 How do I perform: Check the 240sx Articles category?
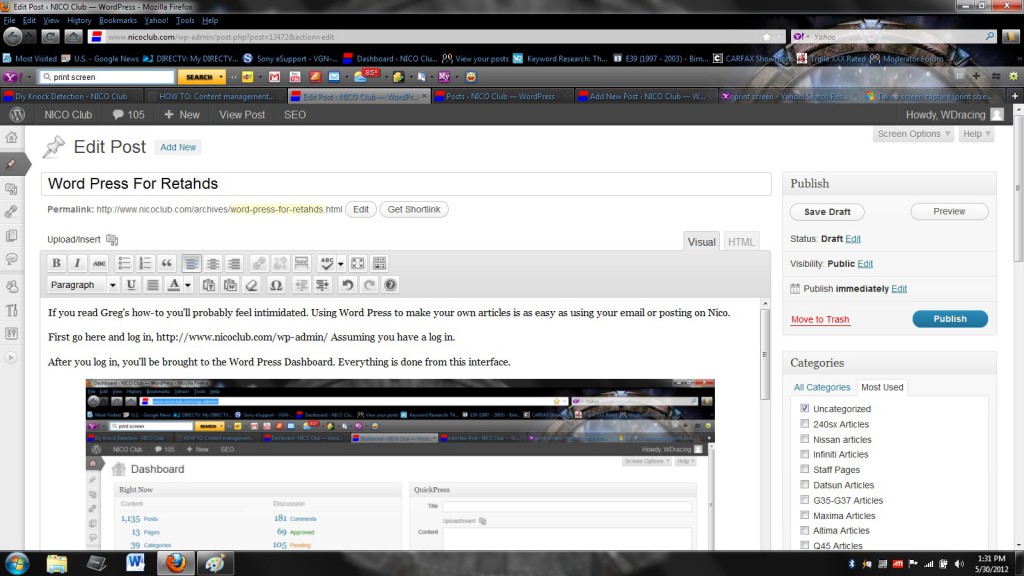pyautogui.click(x=805, y=424)
